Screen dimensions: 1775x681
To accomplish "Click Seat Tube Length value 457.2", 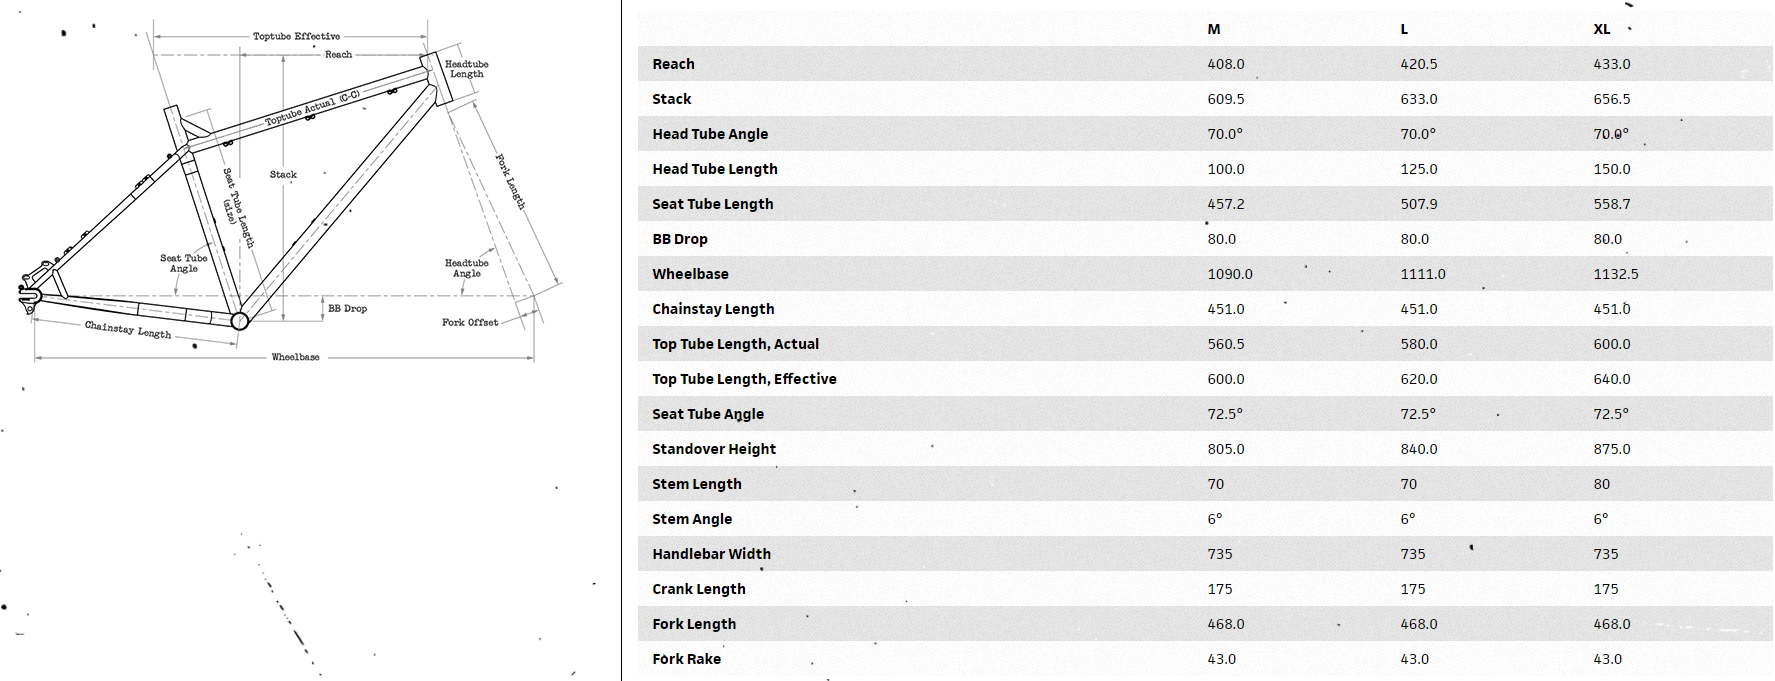I will click(x=1226, y=204).
